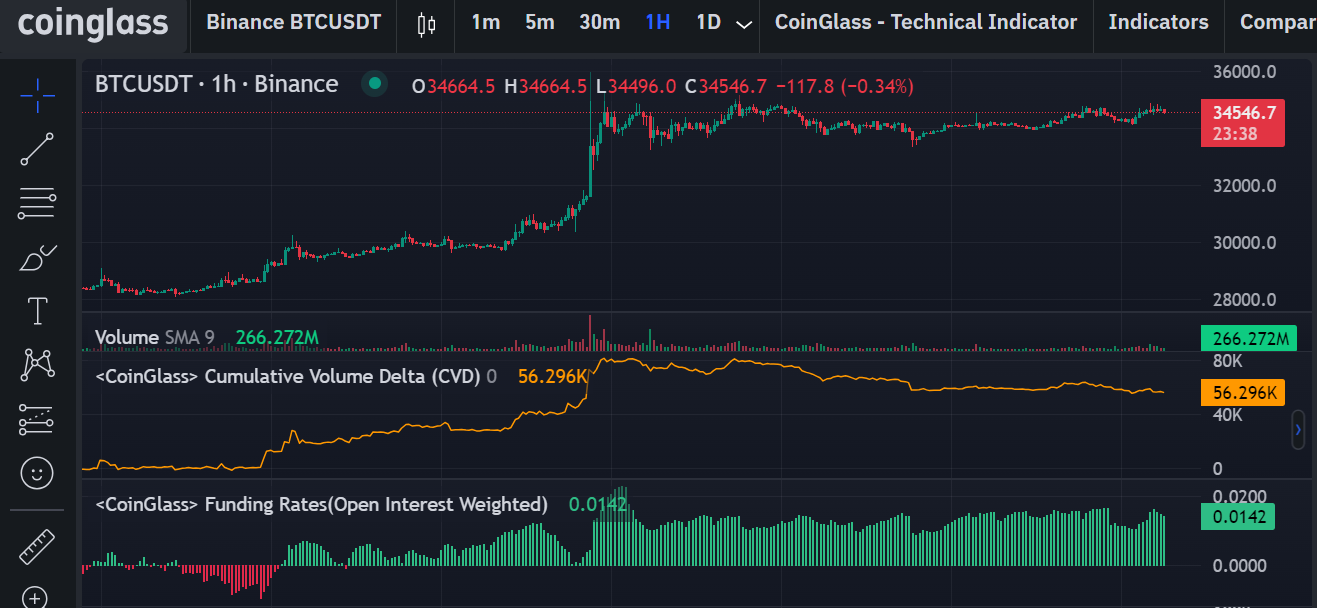The height and width of the screenshot is (608, 1317).
Task: Open the Fibonacci retracement tool
Action: click(x=37, y=204)
